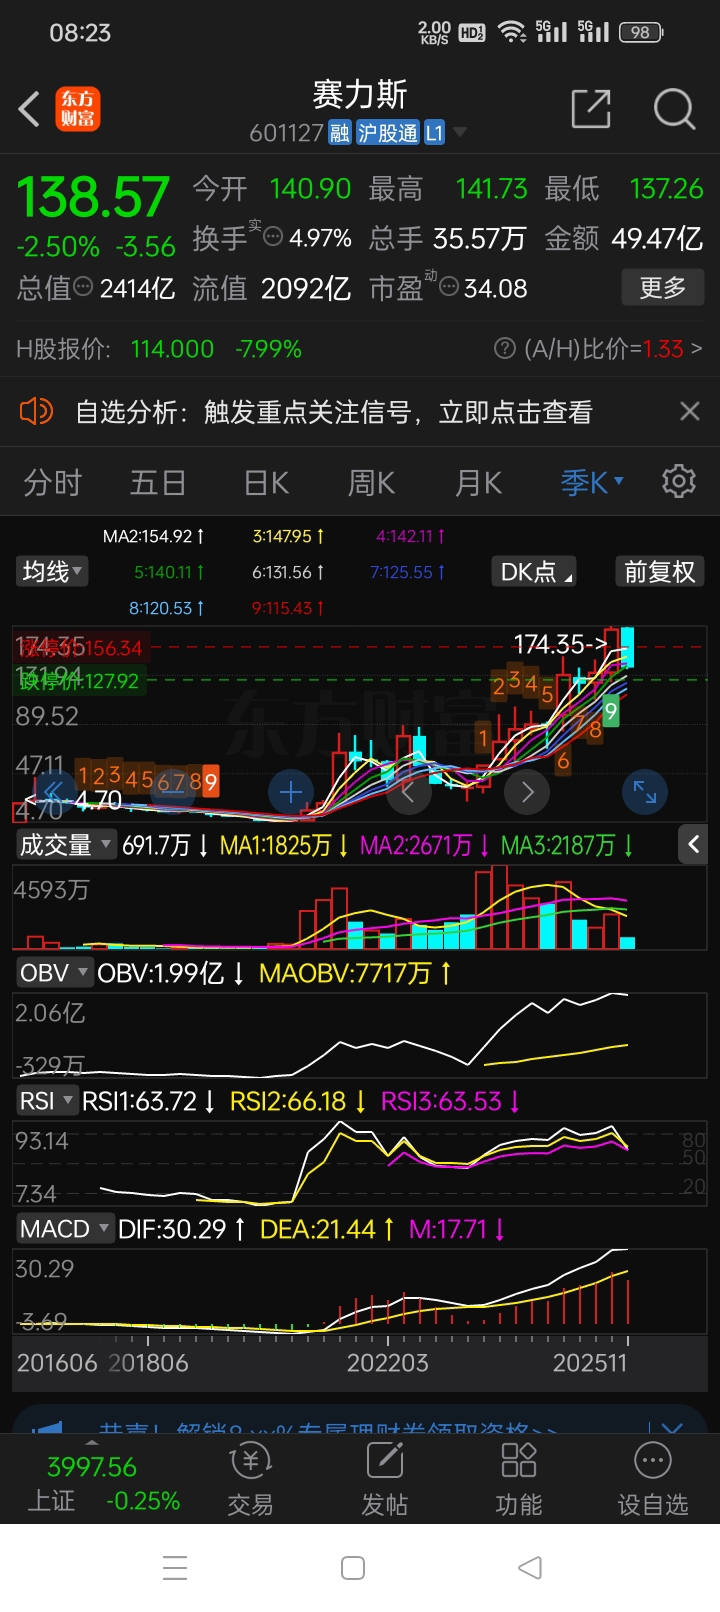Open the 发帖 post composer
Viewport: 720px width, 1612px height.
coord(385,1480)
